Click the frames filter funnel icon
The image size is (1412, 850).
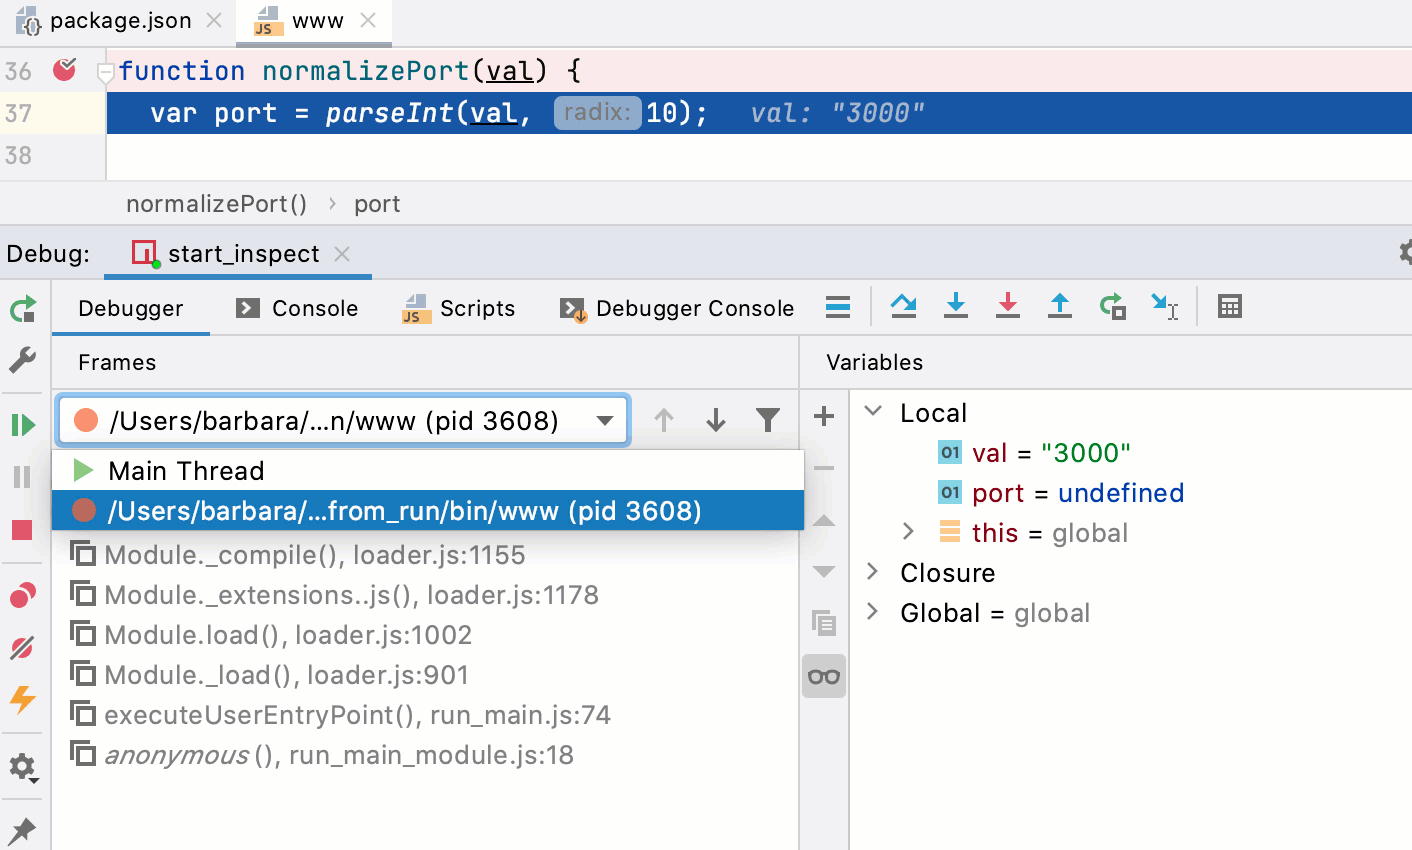[768, 420]
